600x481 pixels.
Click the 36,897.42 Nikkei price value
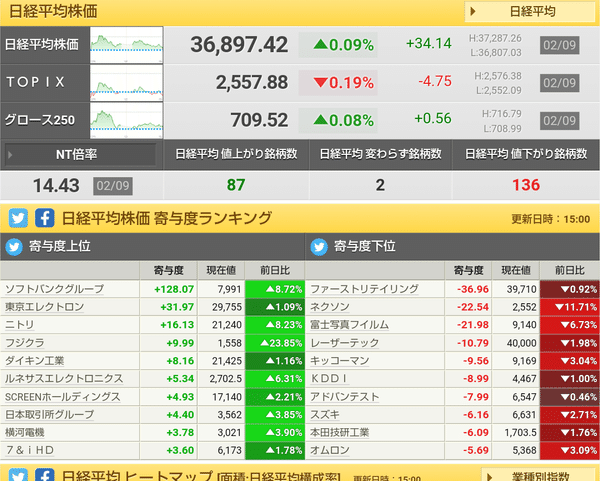tap(239, 45)
